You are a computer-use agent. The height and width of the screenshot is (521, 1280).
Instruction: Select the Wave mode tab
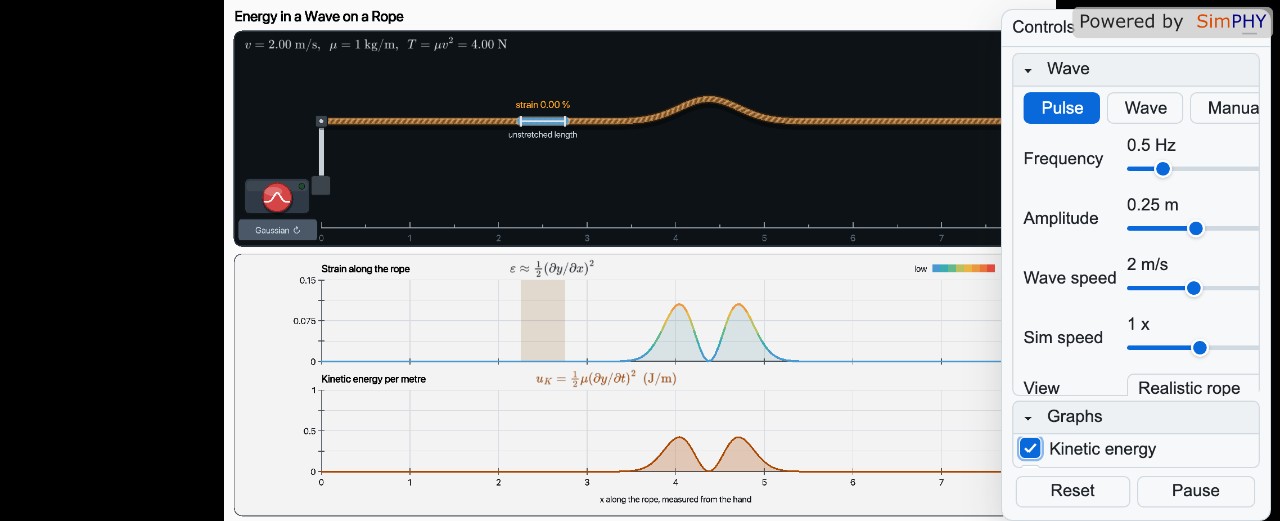click(x=1145, y=108)
